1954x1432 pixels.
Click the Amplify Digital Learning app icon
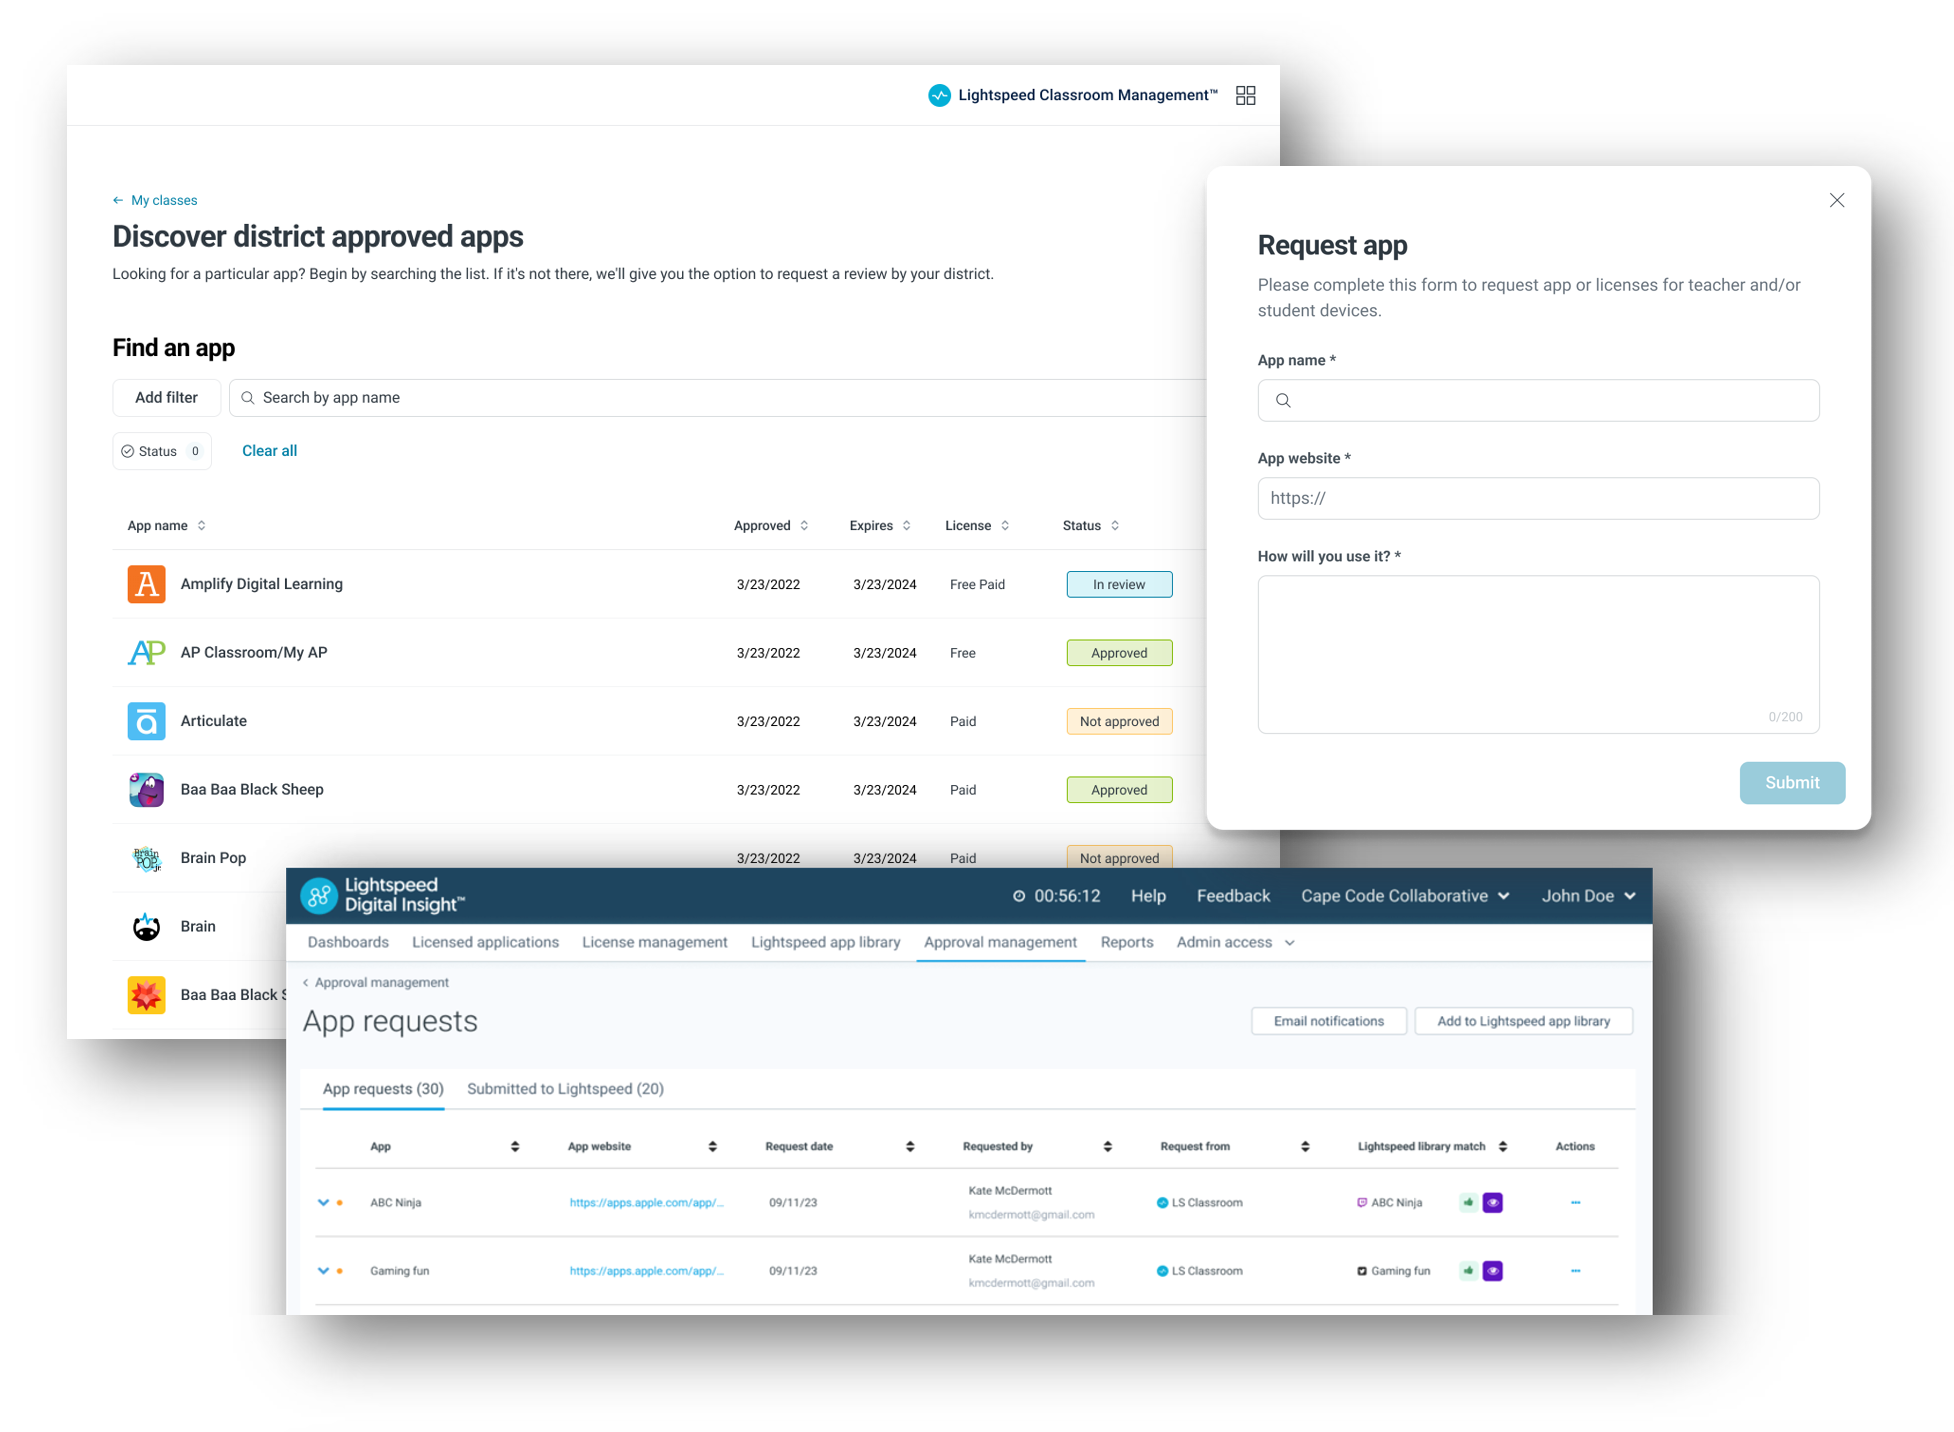(146, 584)
